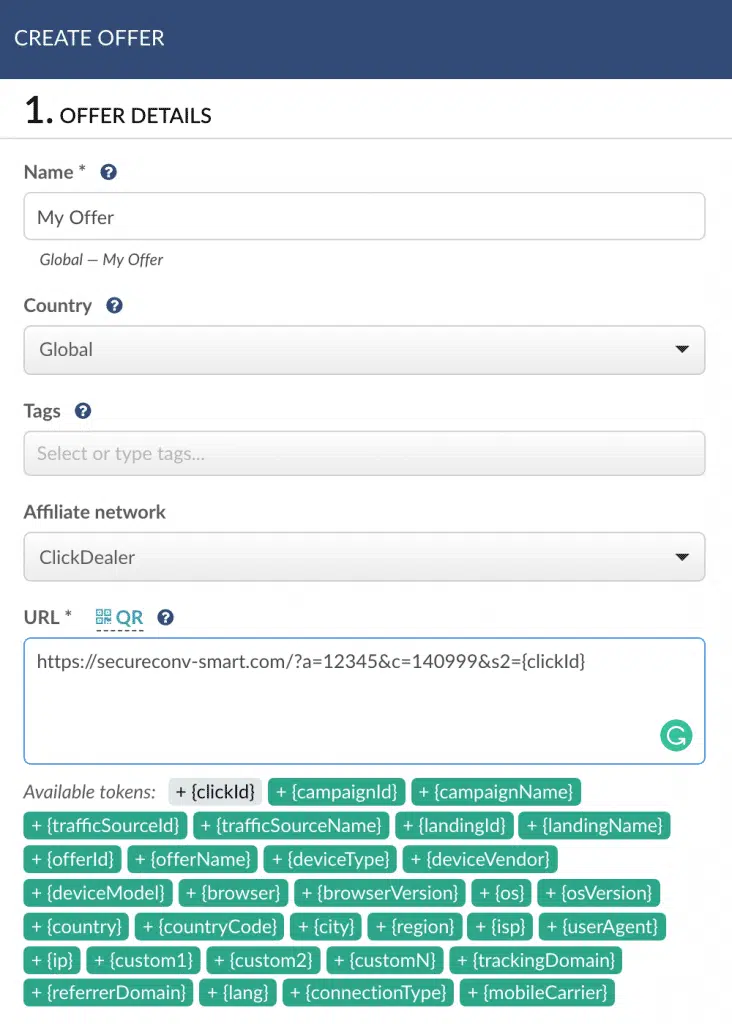Open the QR code generator link
This screenshot has height=1024, width=732.
(119, 618)
